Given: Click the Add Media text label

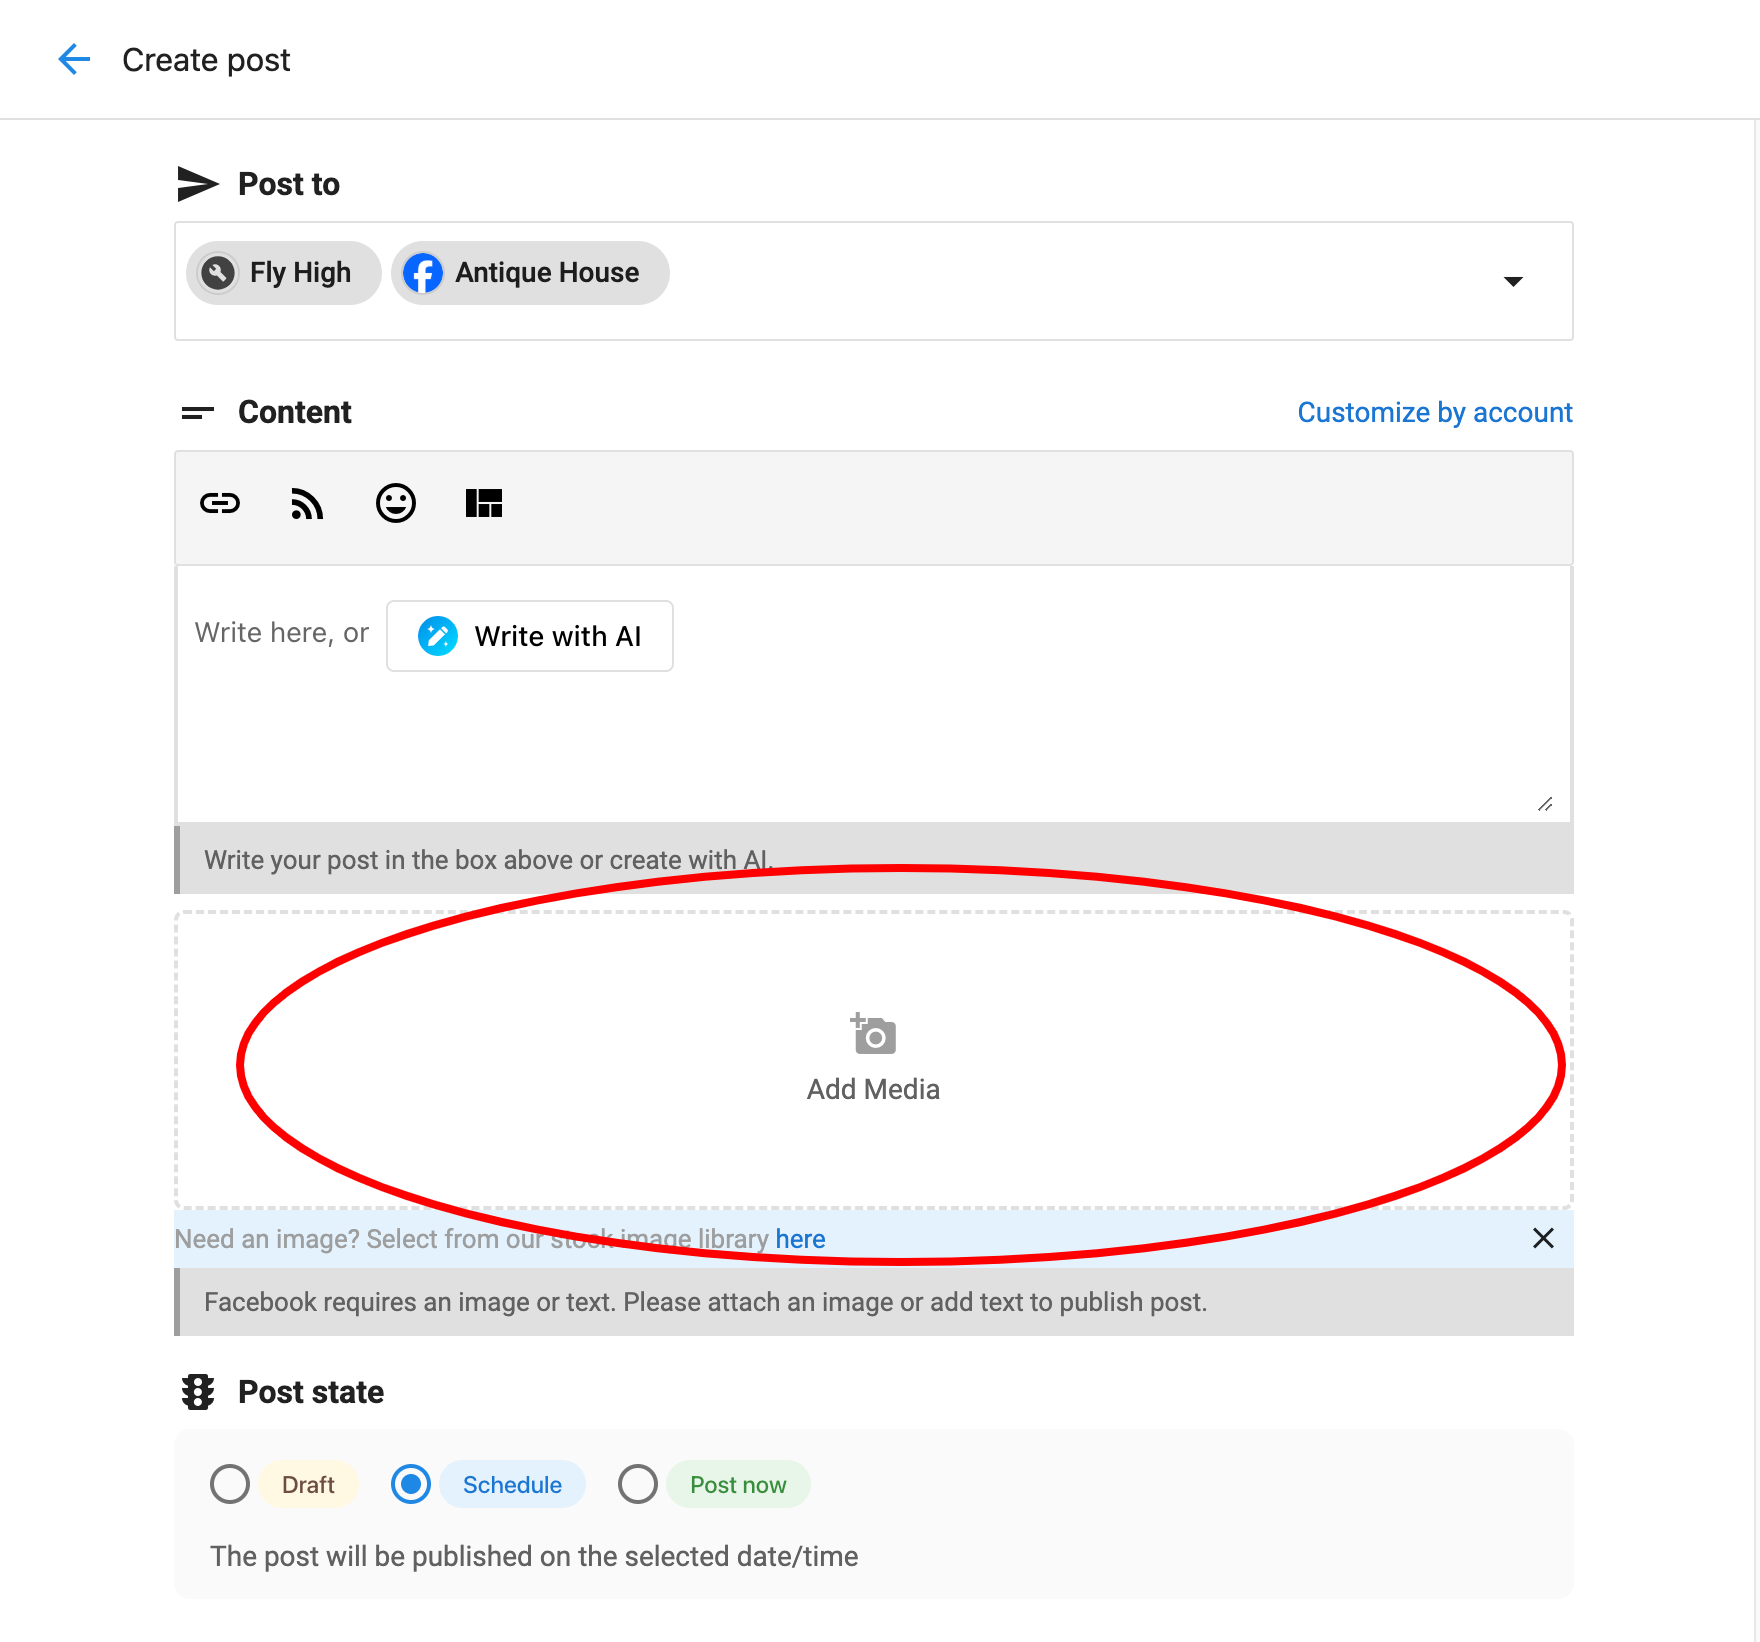Looking at the screenshot, I should 873,1089.
